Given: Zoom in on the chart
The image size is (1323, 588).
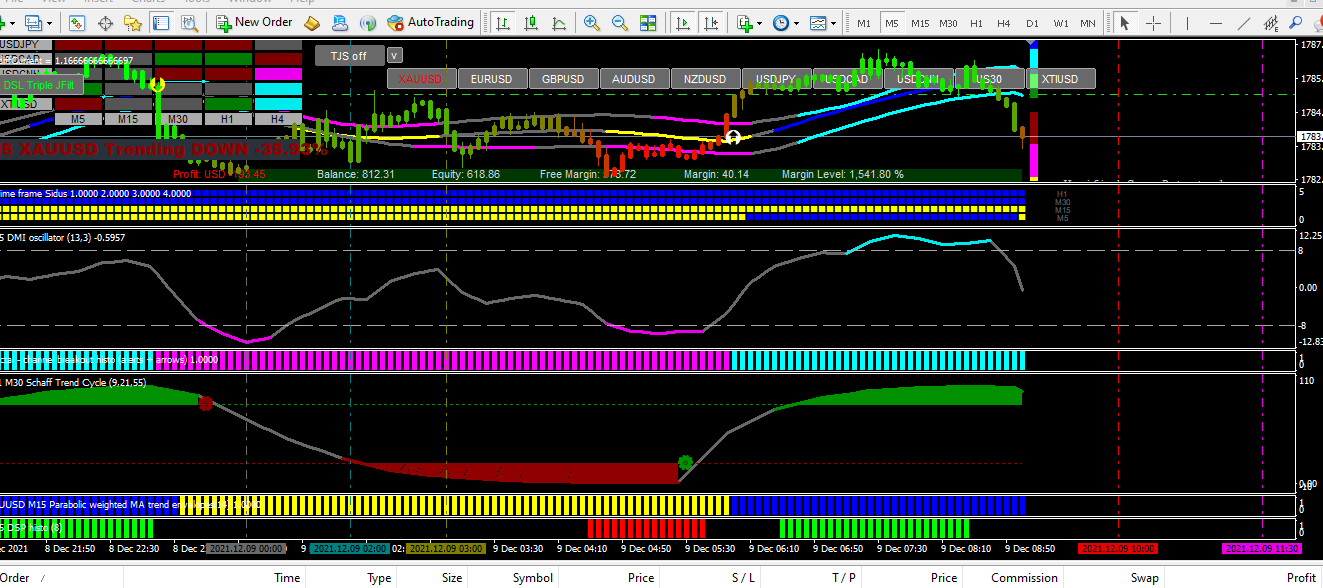Looking at the screenshot, I should 592,22.
